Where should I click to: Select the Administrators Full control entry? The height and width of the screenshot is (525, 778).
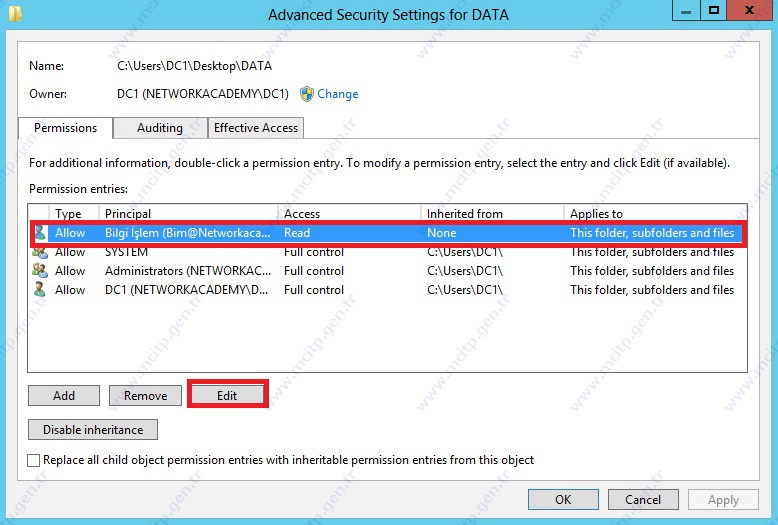387,271
